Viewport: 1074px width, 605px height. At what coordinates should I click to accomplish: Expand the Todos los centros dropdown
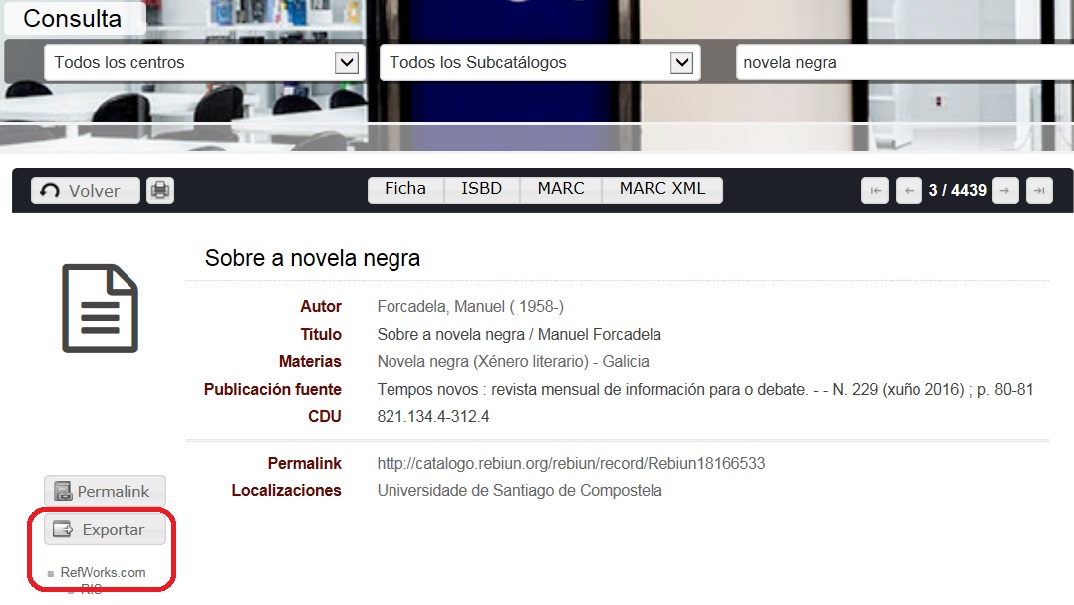tap(346, 62)
